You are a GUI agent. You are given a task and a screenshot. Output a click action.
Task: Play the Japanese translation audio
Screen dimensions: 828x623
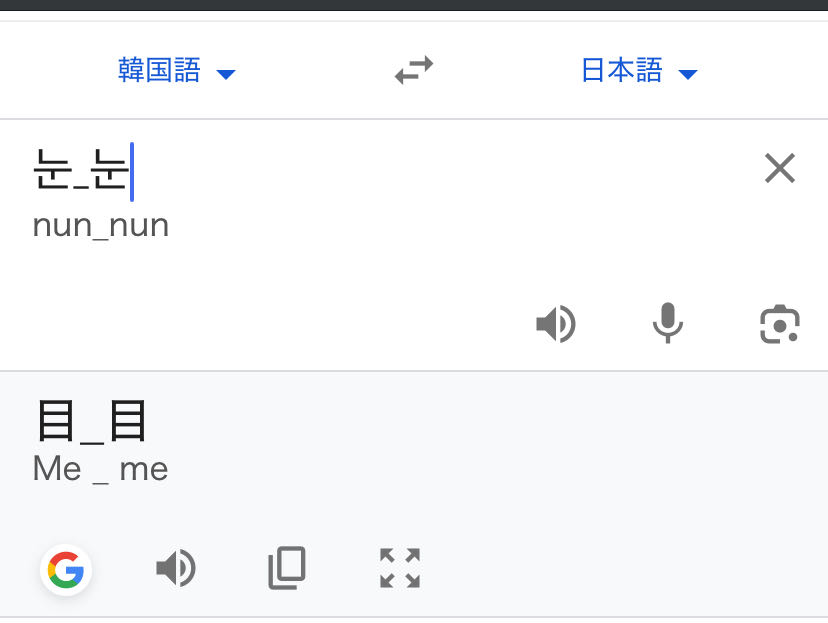(x=176, y=569)
